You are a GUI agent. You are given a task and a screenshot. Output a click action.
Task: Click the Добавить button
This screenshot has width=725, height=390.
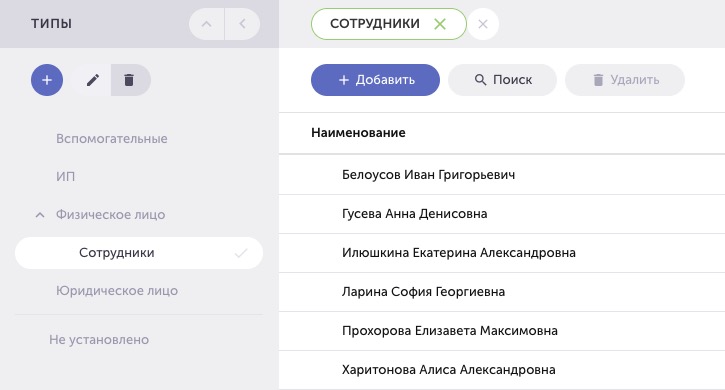pos(375,80)
